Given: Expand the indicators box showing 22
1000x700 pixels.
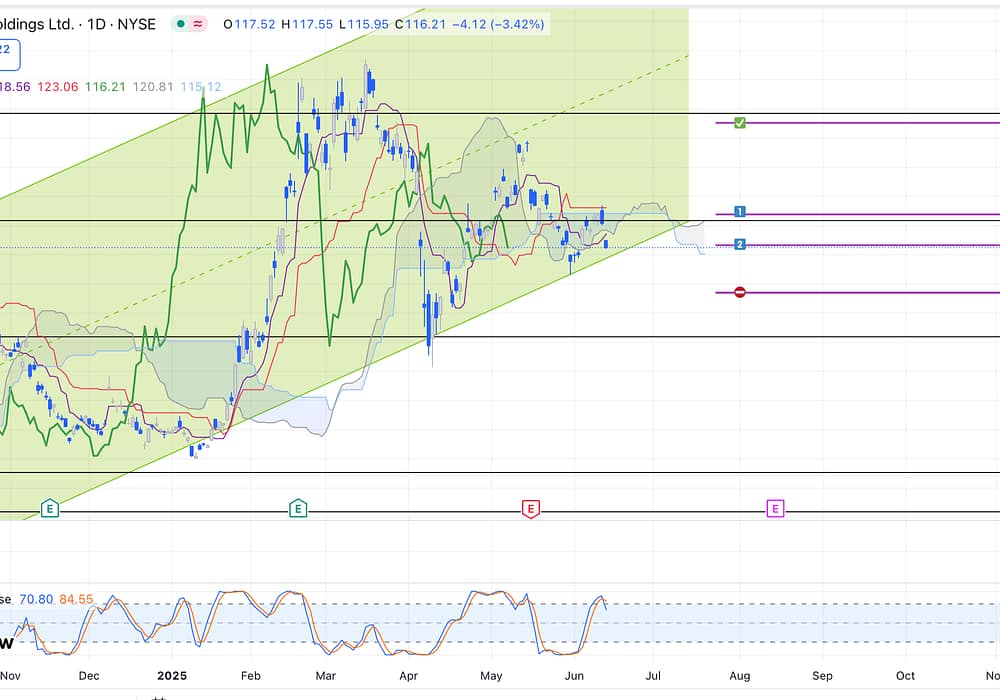Looking at the screenshot, I should pos(7,48).
